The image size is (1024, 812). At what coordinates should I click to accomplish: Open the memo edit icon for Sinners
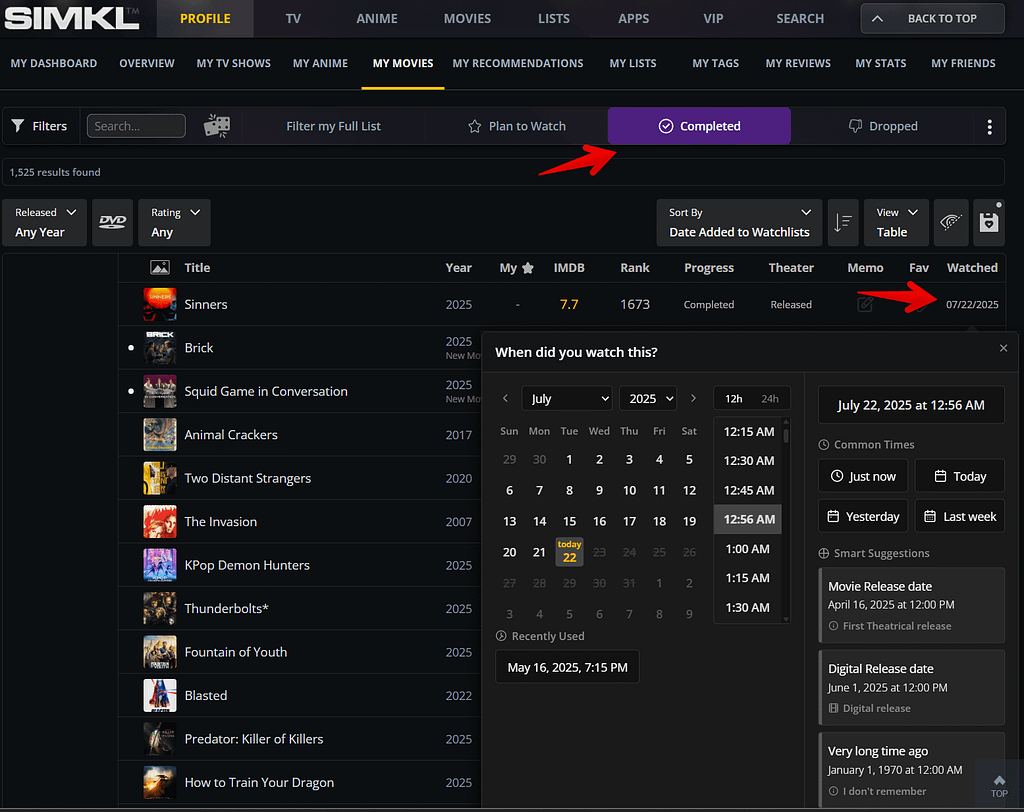(x=865, y=304)
